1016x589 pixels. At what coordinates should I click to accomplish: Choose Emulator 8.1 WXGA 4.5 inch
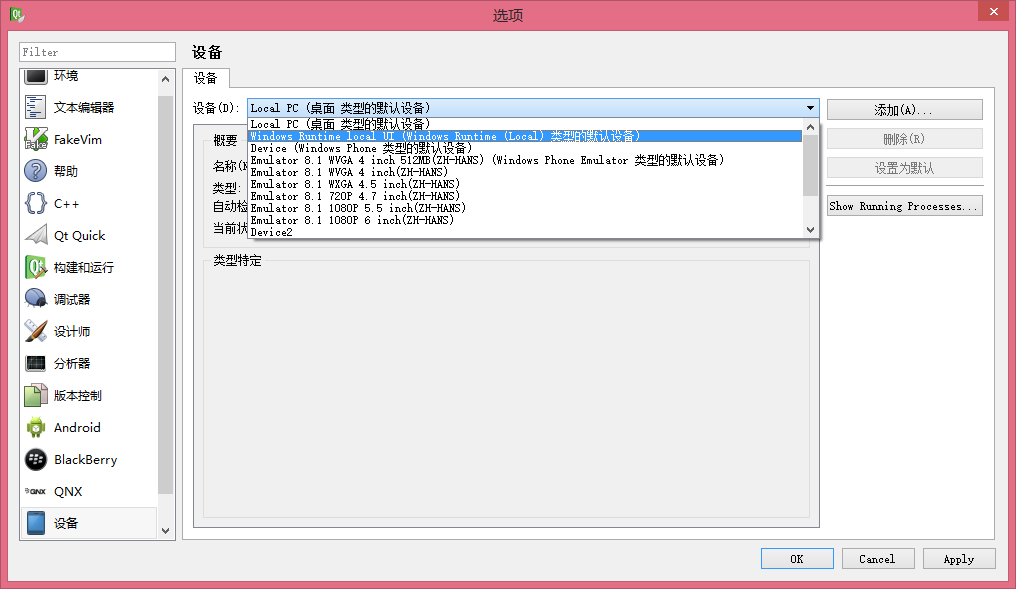tap(525, 184)
